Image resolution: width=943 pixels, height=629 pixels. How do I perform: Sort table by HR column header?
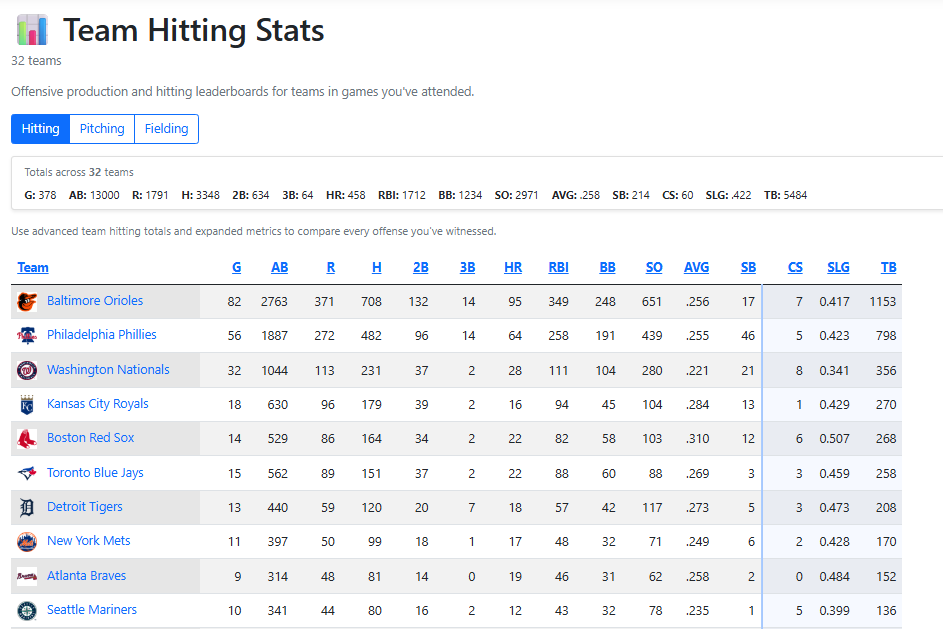(513, 268)
